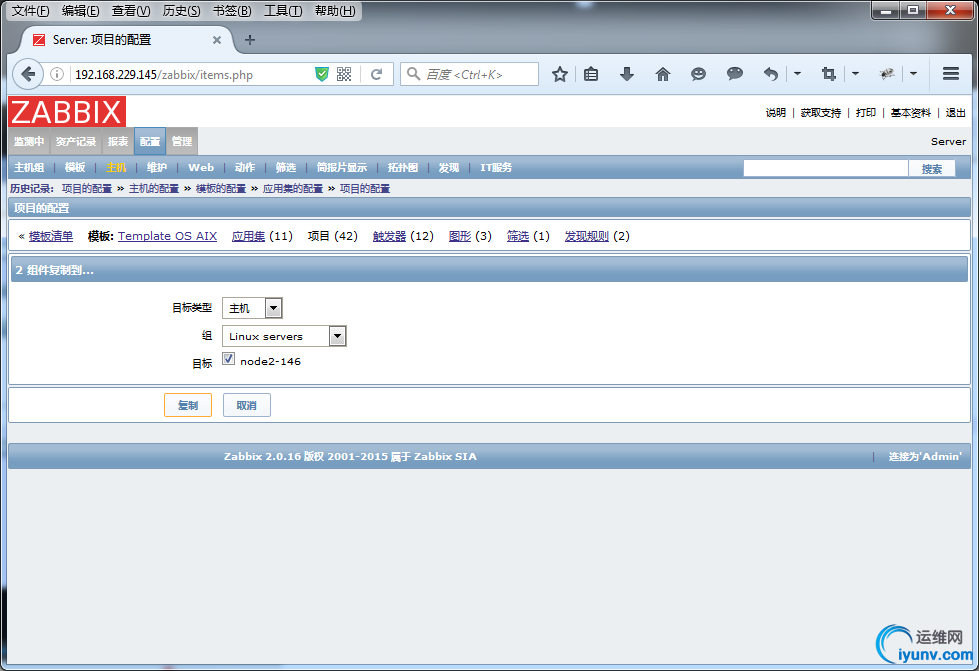979x671 pixels.
Task: Open the hamburger browser menu
Action: click(x=951, y=74)
